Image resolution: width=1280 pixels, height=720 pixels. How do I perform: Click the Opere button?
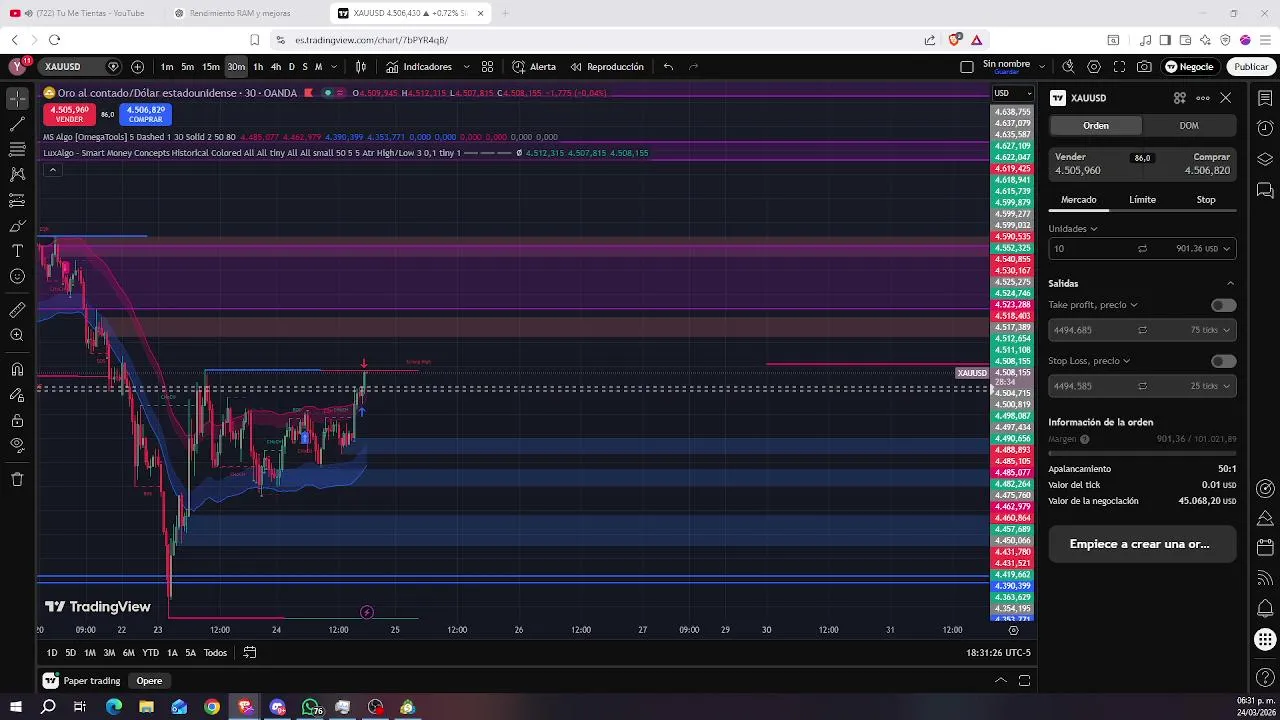[149, 681]
